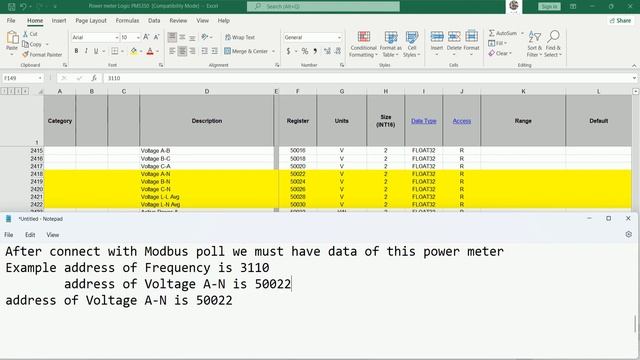Viewport: 640px width, 360px height.
Task: Switch to Page Layout tab
Action: pyautogui.click(x=91, y=20)
